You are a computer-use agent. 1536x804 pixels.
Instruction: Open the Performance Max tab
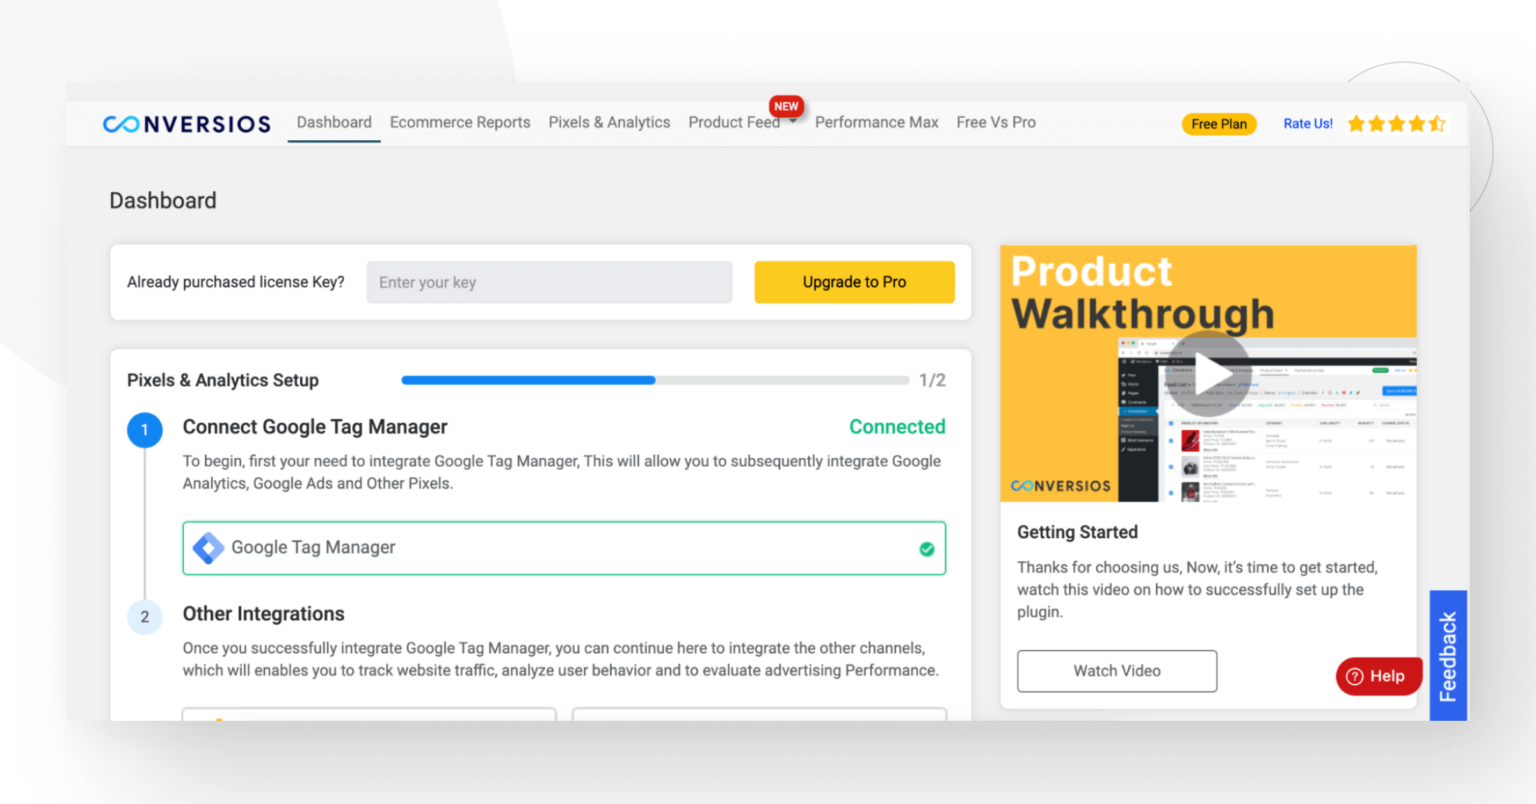tap(877, 122)
